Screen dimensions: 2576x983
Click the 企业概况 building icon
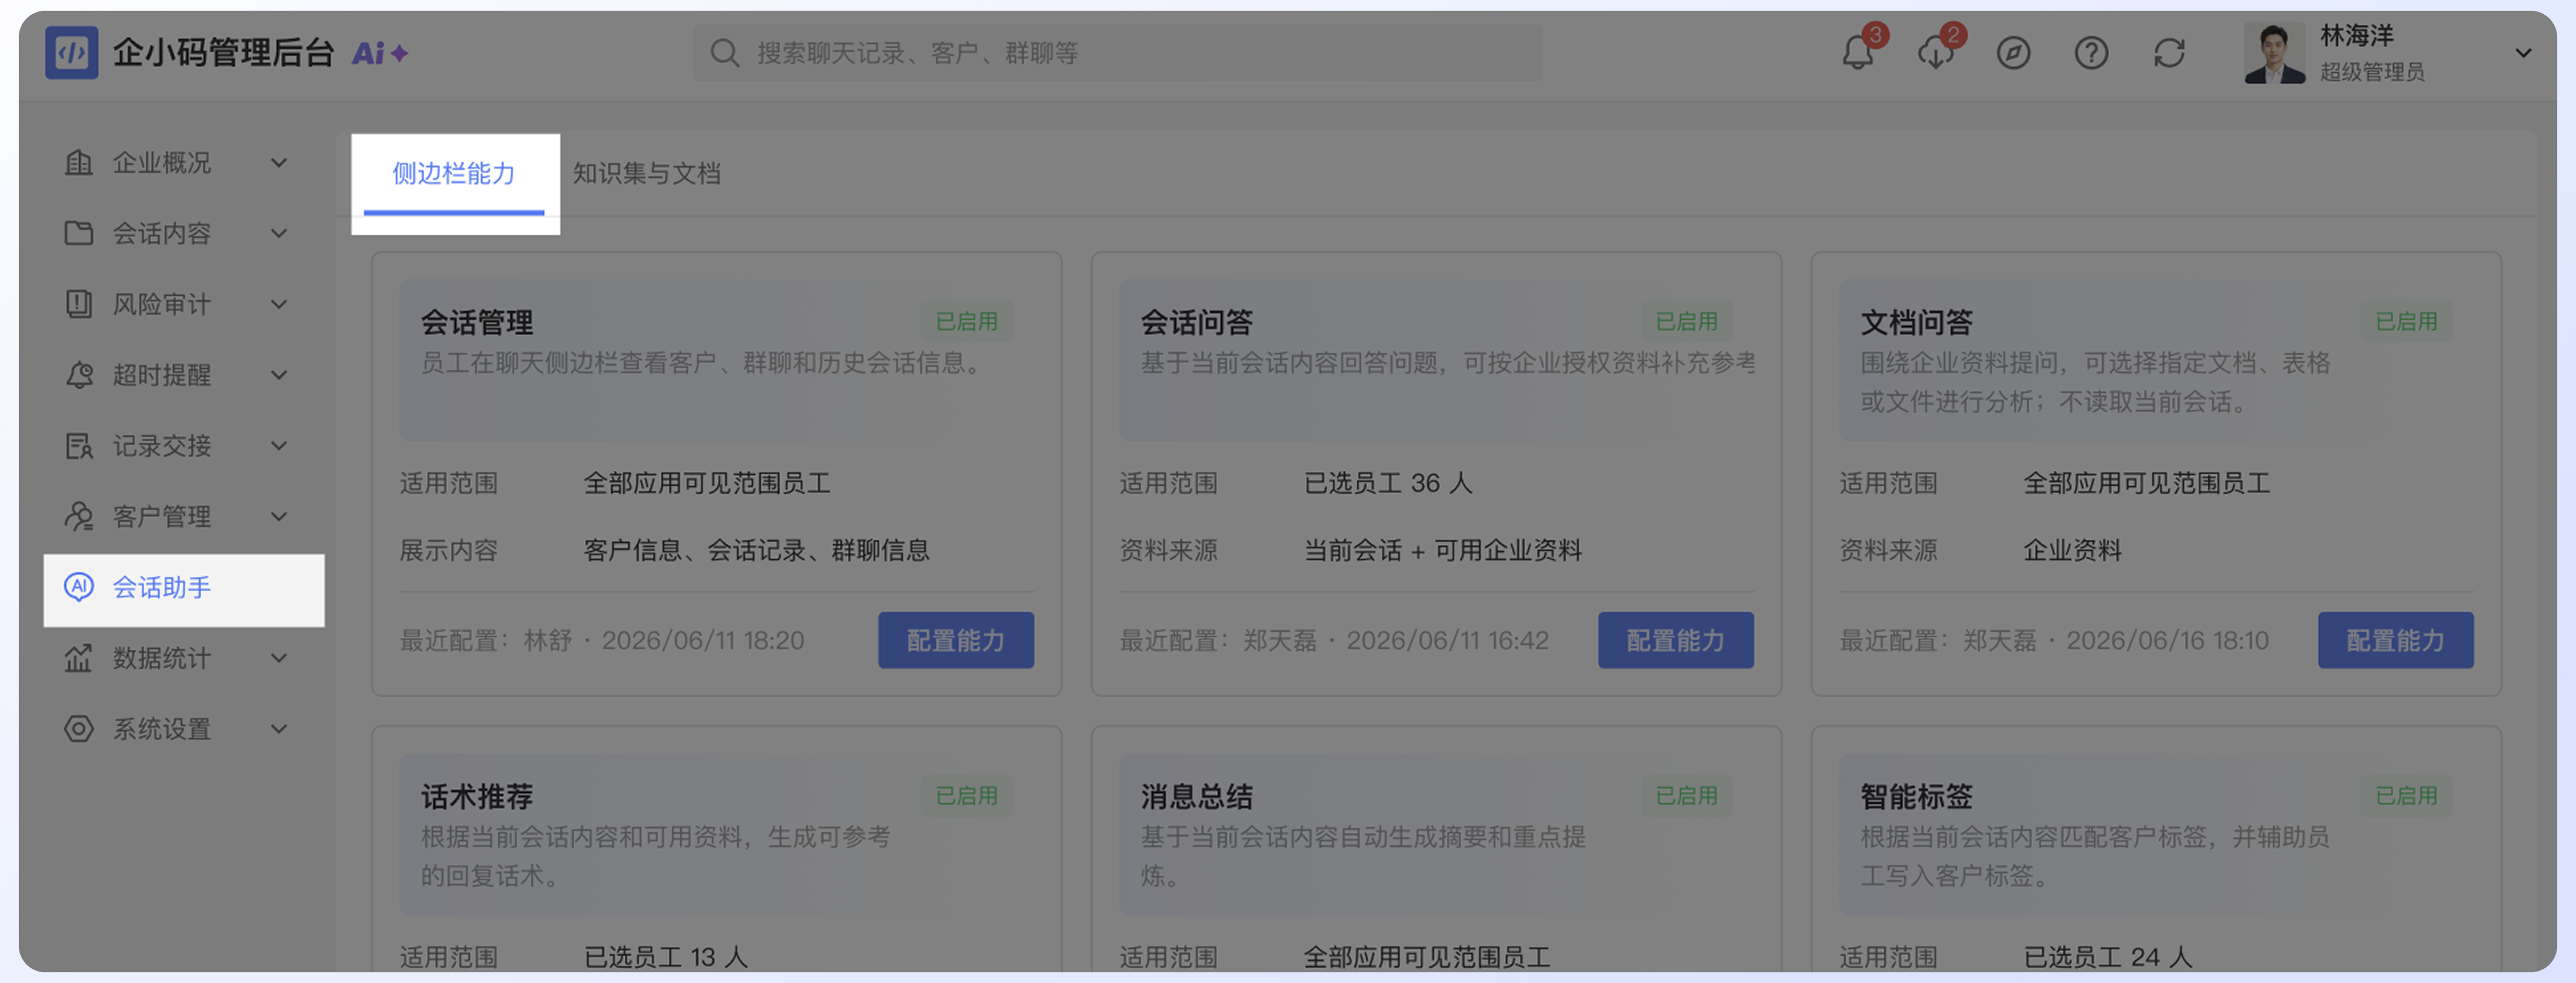(x=78, y=162)
